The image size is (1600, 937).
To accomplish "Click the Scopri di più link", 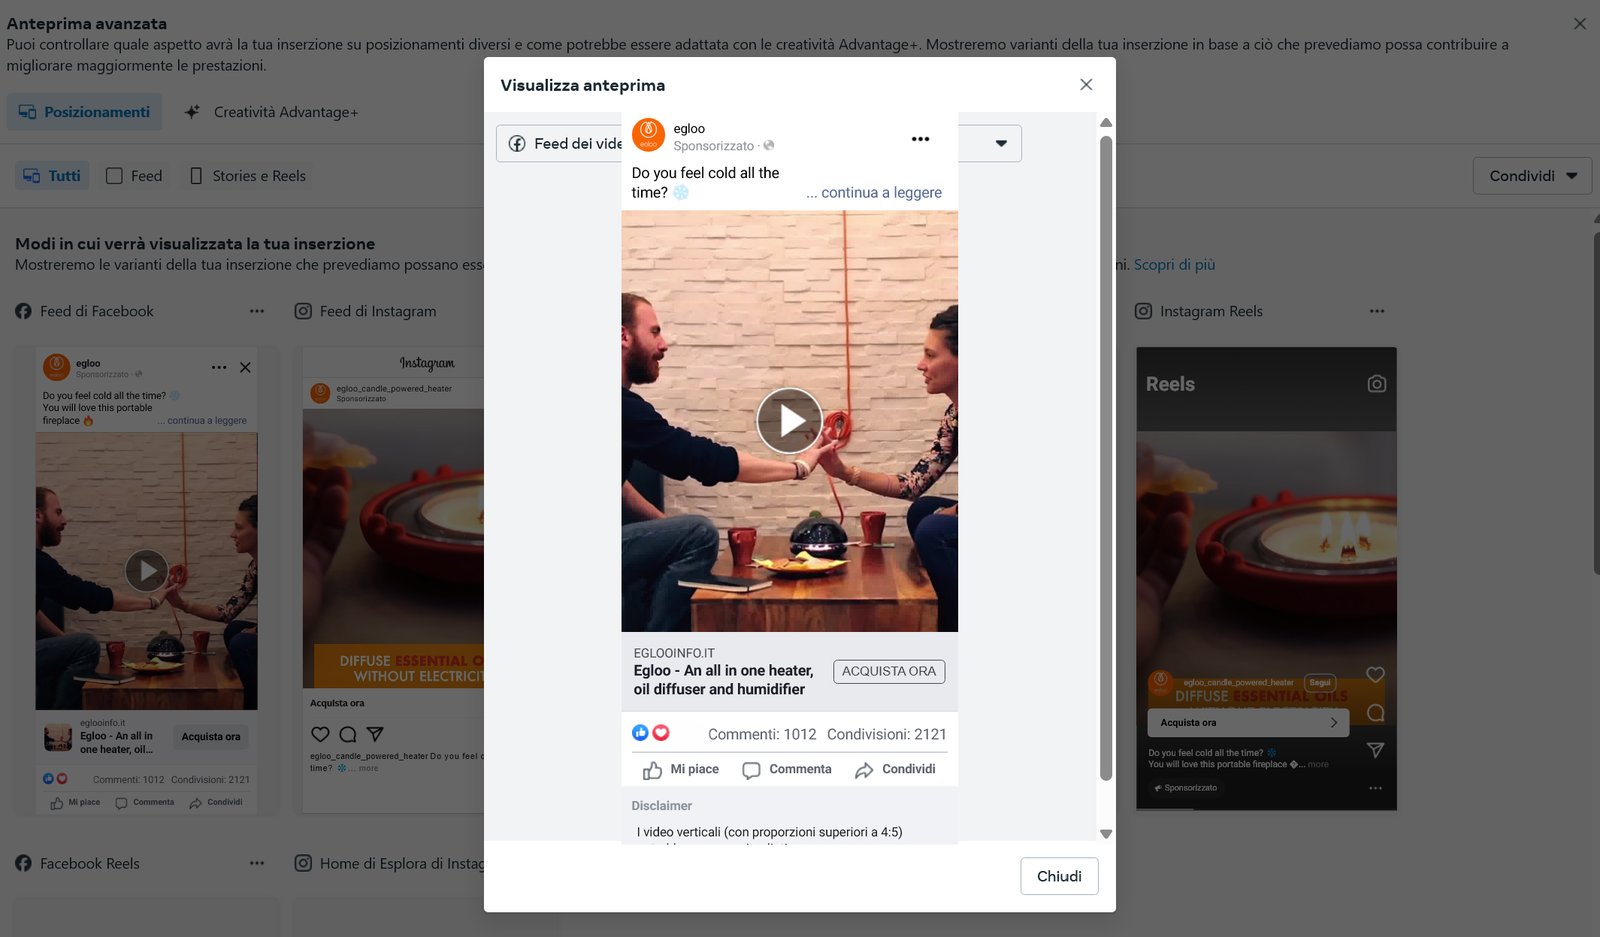I will (x=1174, y=265).
